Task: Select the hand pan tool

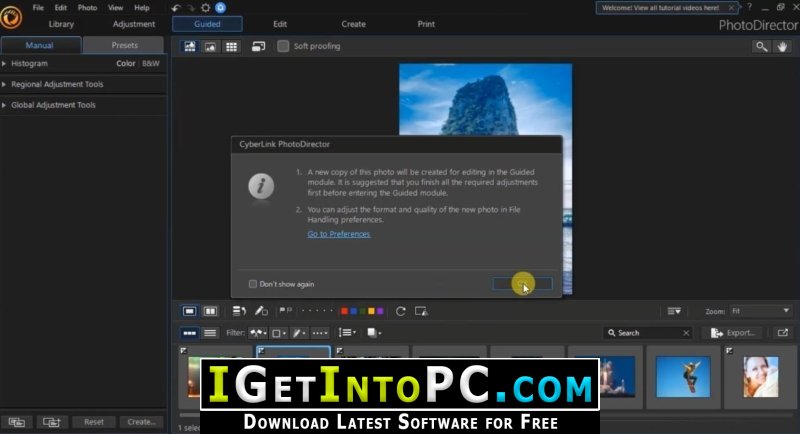Action: (x=782, y=46)
